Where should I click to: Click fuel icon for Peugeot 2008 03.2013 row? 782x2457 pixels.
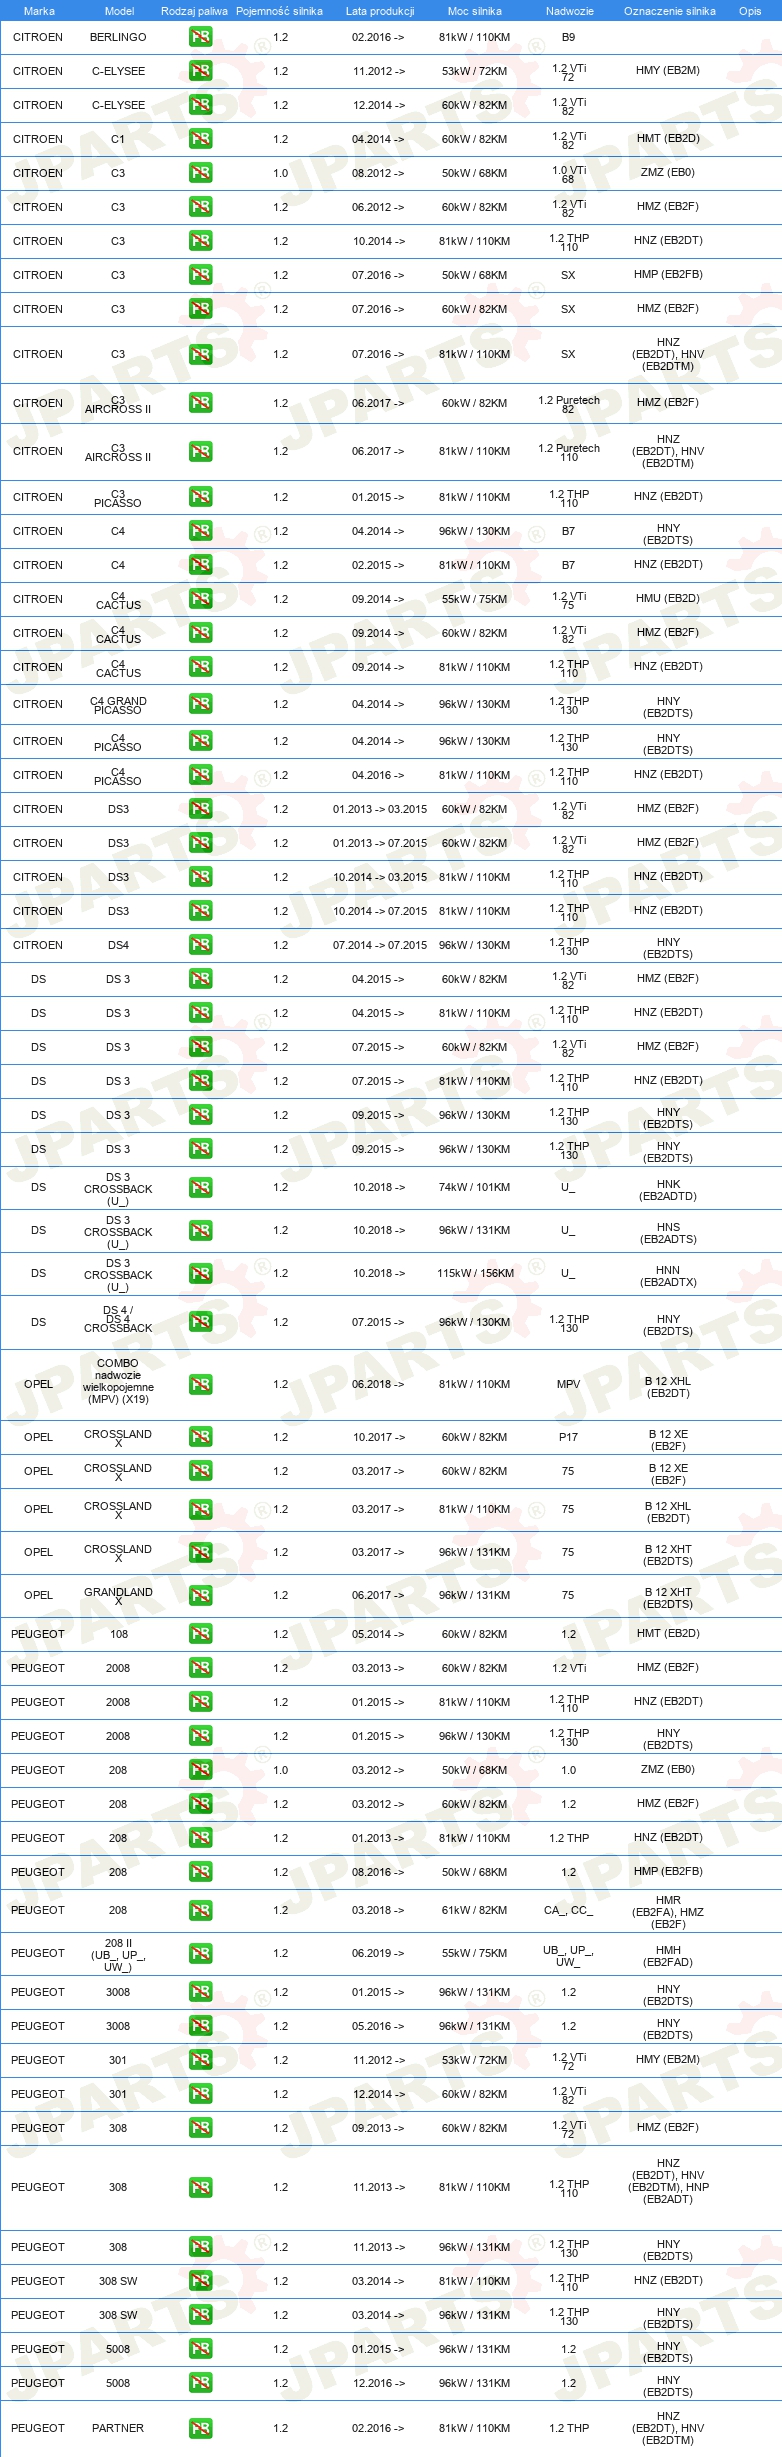click(200, 1668)
